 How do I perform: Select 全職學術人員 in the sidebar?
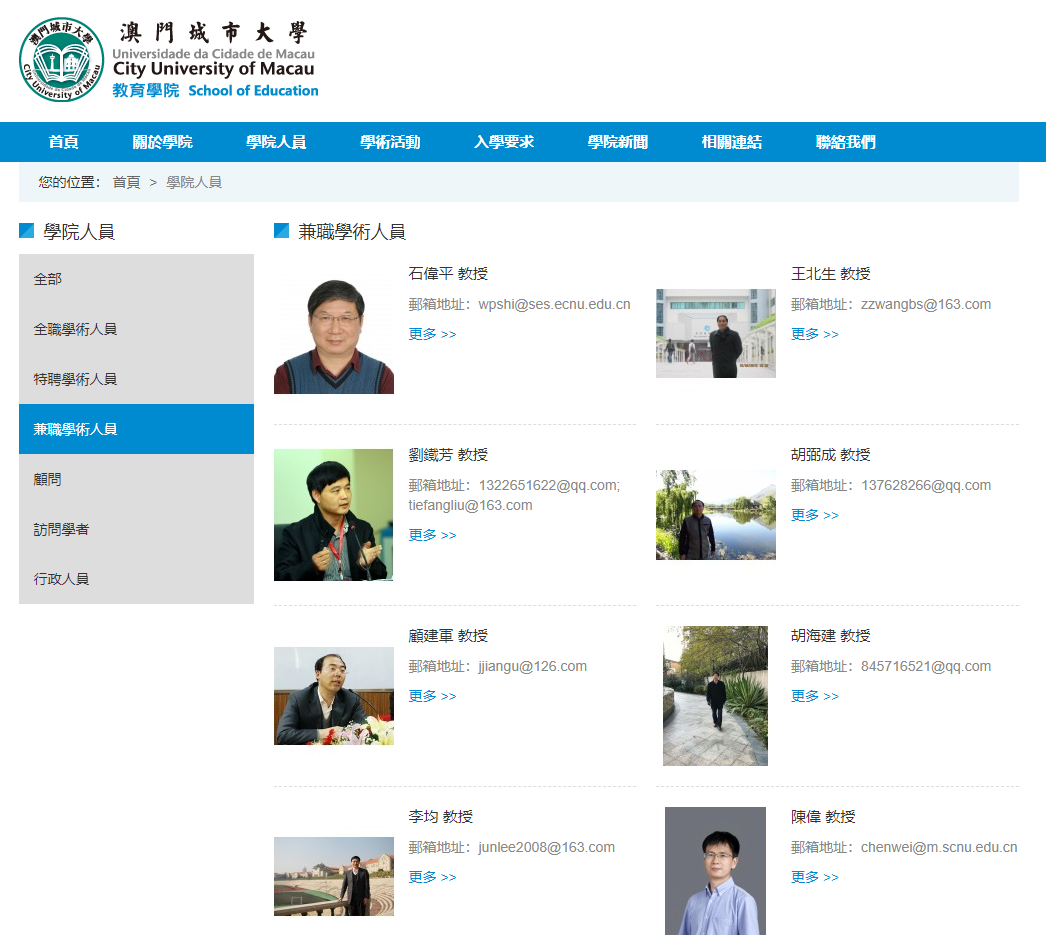[x=136, y=329]
